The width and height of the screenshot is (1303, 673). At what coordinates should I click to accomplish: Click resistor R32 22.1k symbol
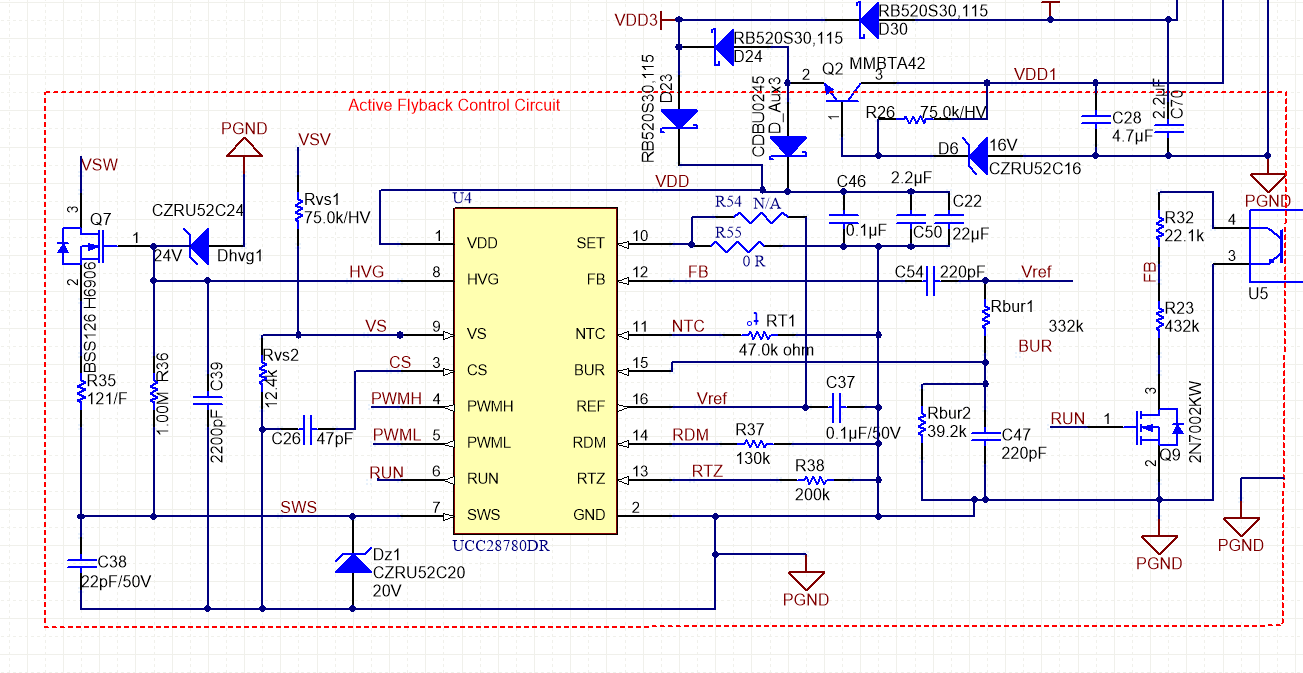[x=1159, y=226]
